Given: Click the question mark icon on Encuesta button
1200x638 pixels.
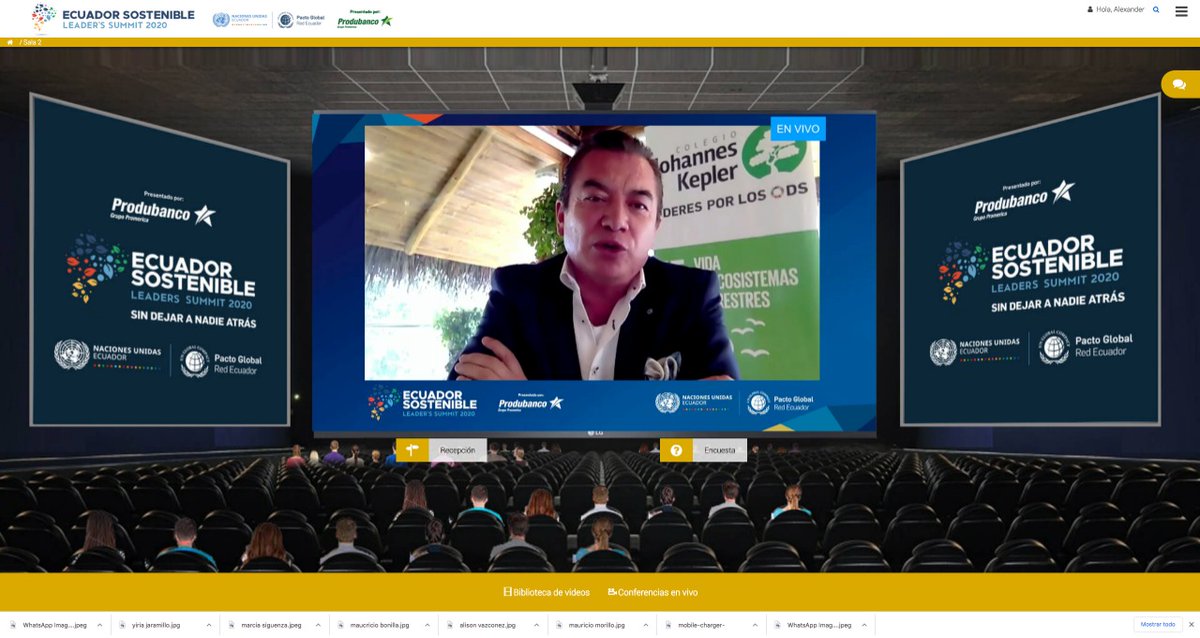Looking at the screenshot, I should pyautogui.click(x=676, y=449).
